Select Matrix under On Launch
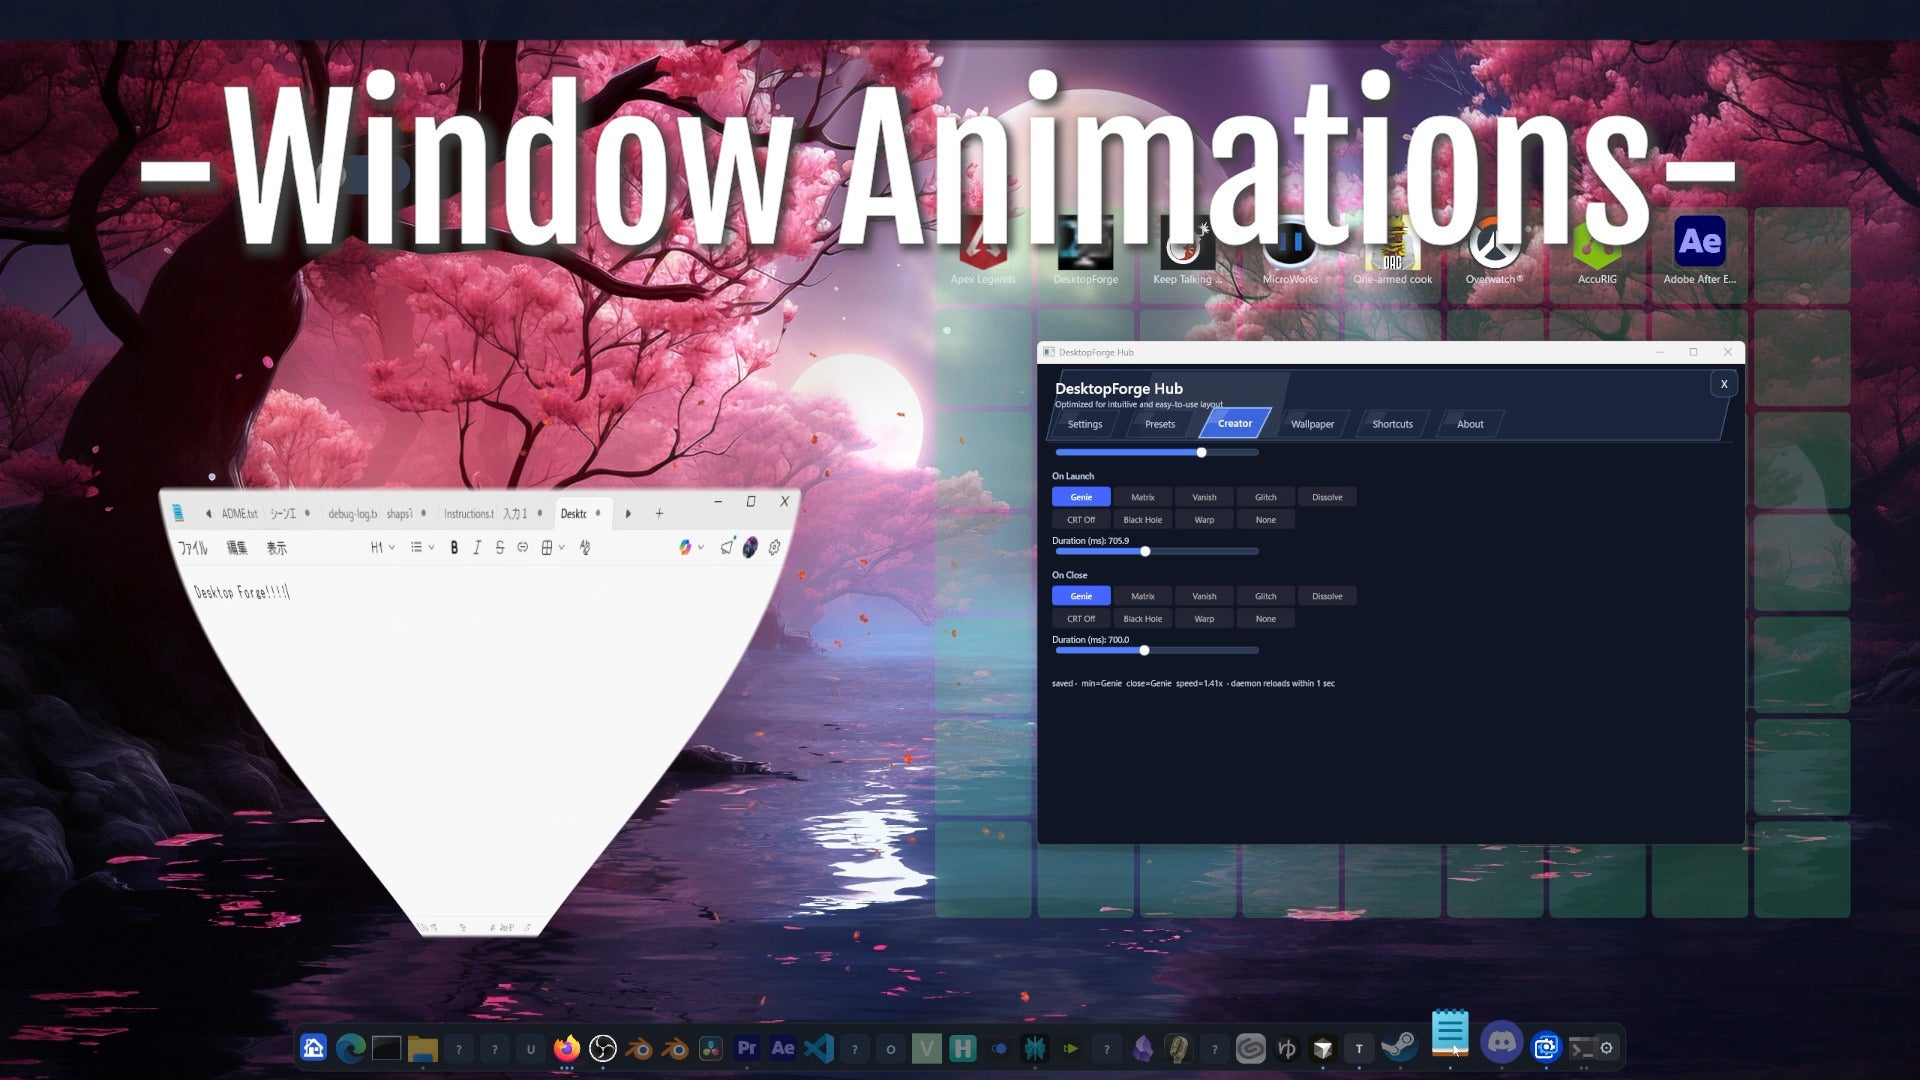The height and width of the screenshot is (1080, 1920). coord(1142,497)
